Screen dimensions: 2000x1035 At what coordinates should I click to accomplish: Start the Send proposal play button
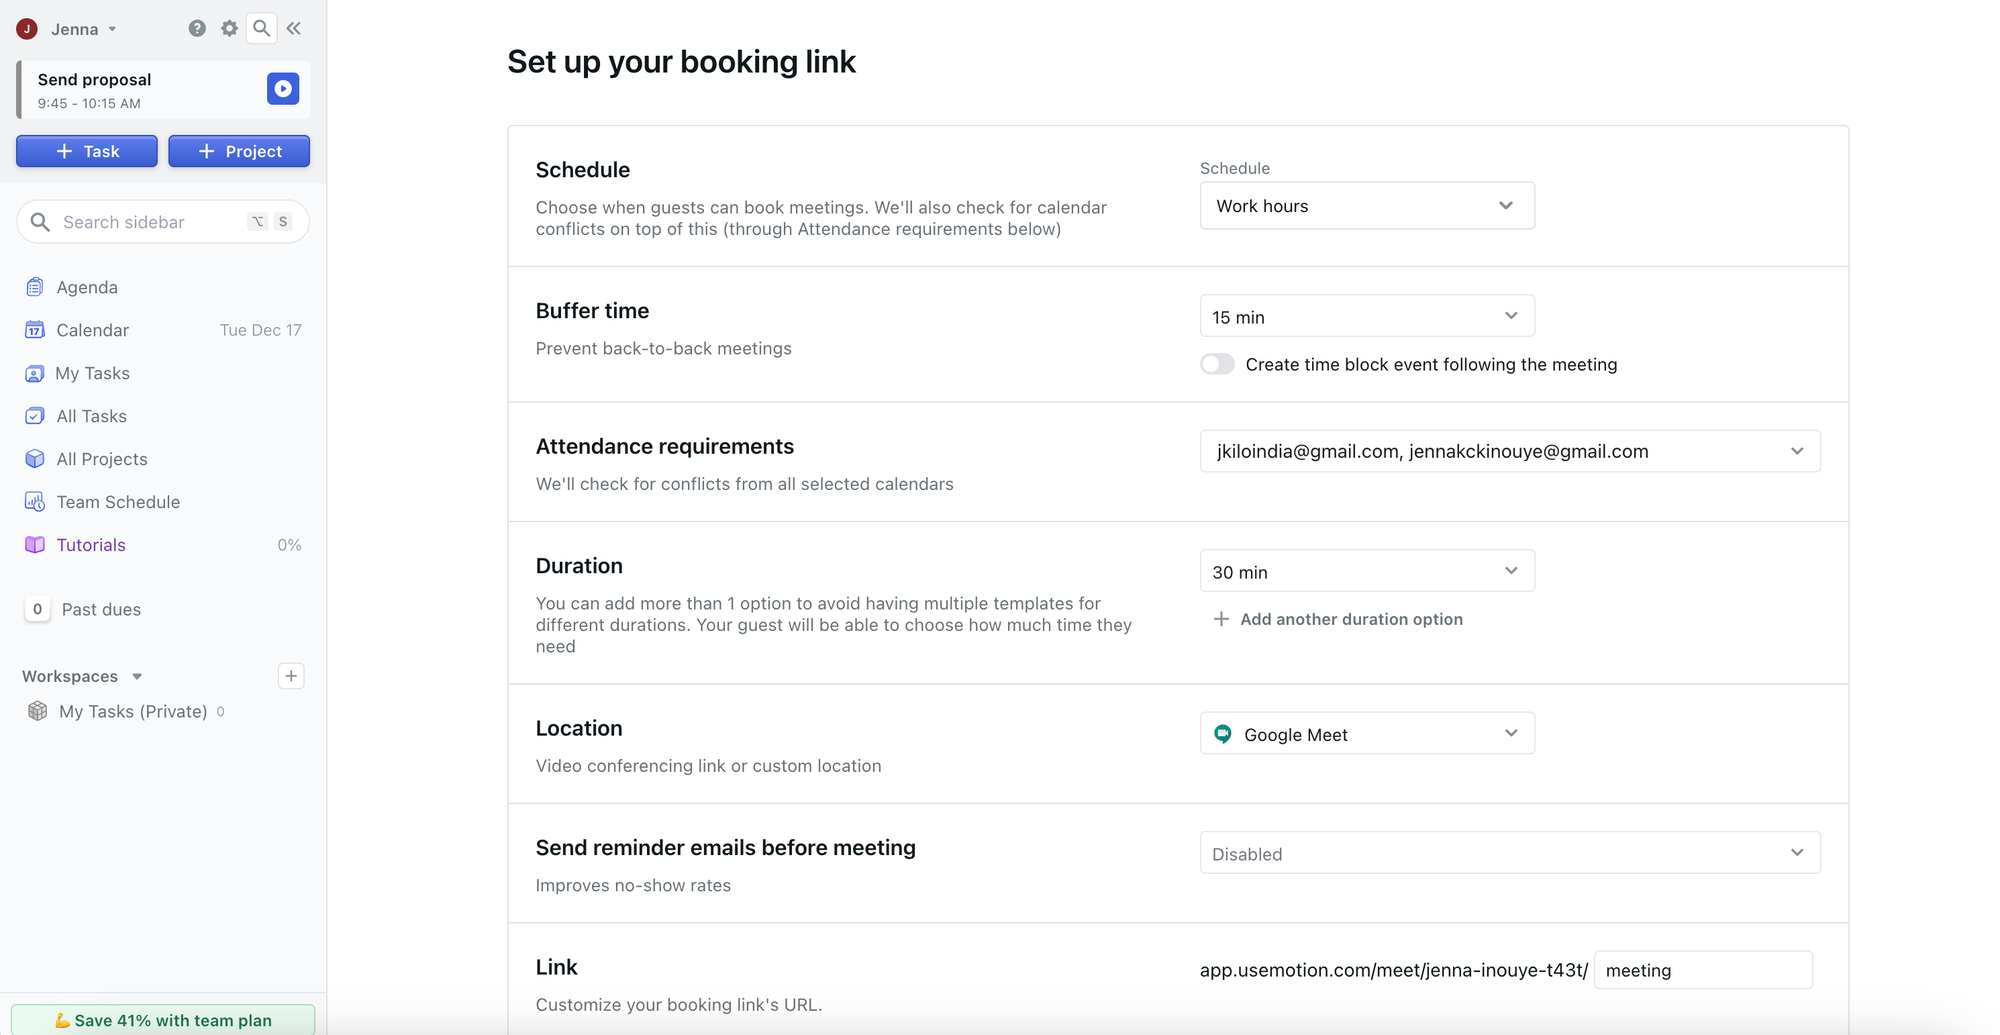pyautogui.click(x=283, y=89)
